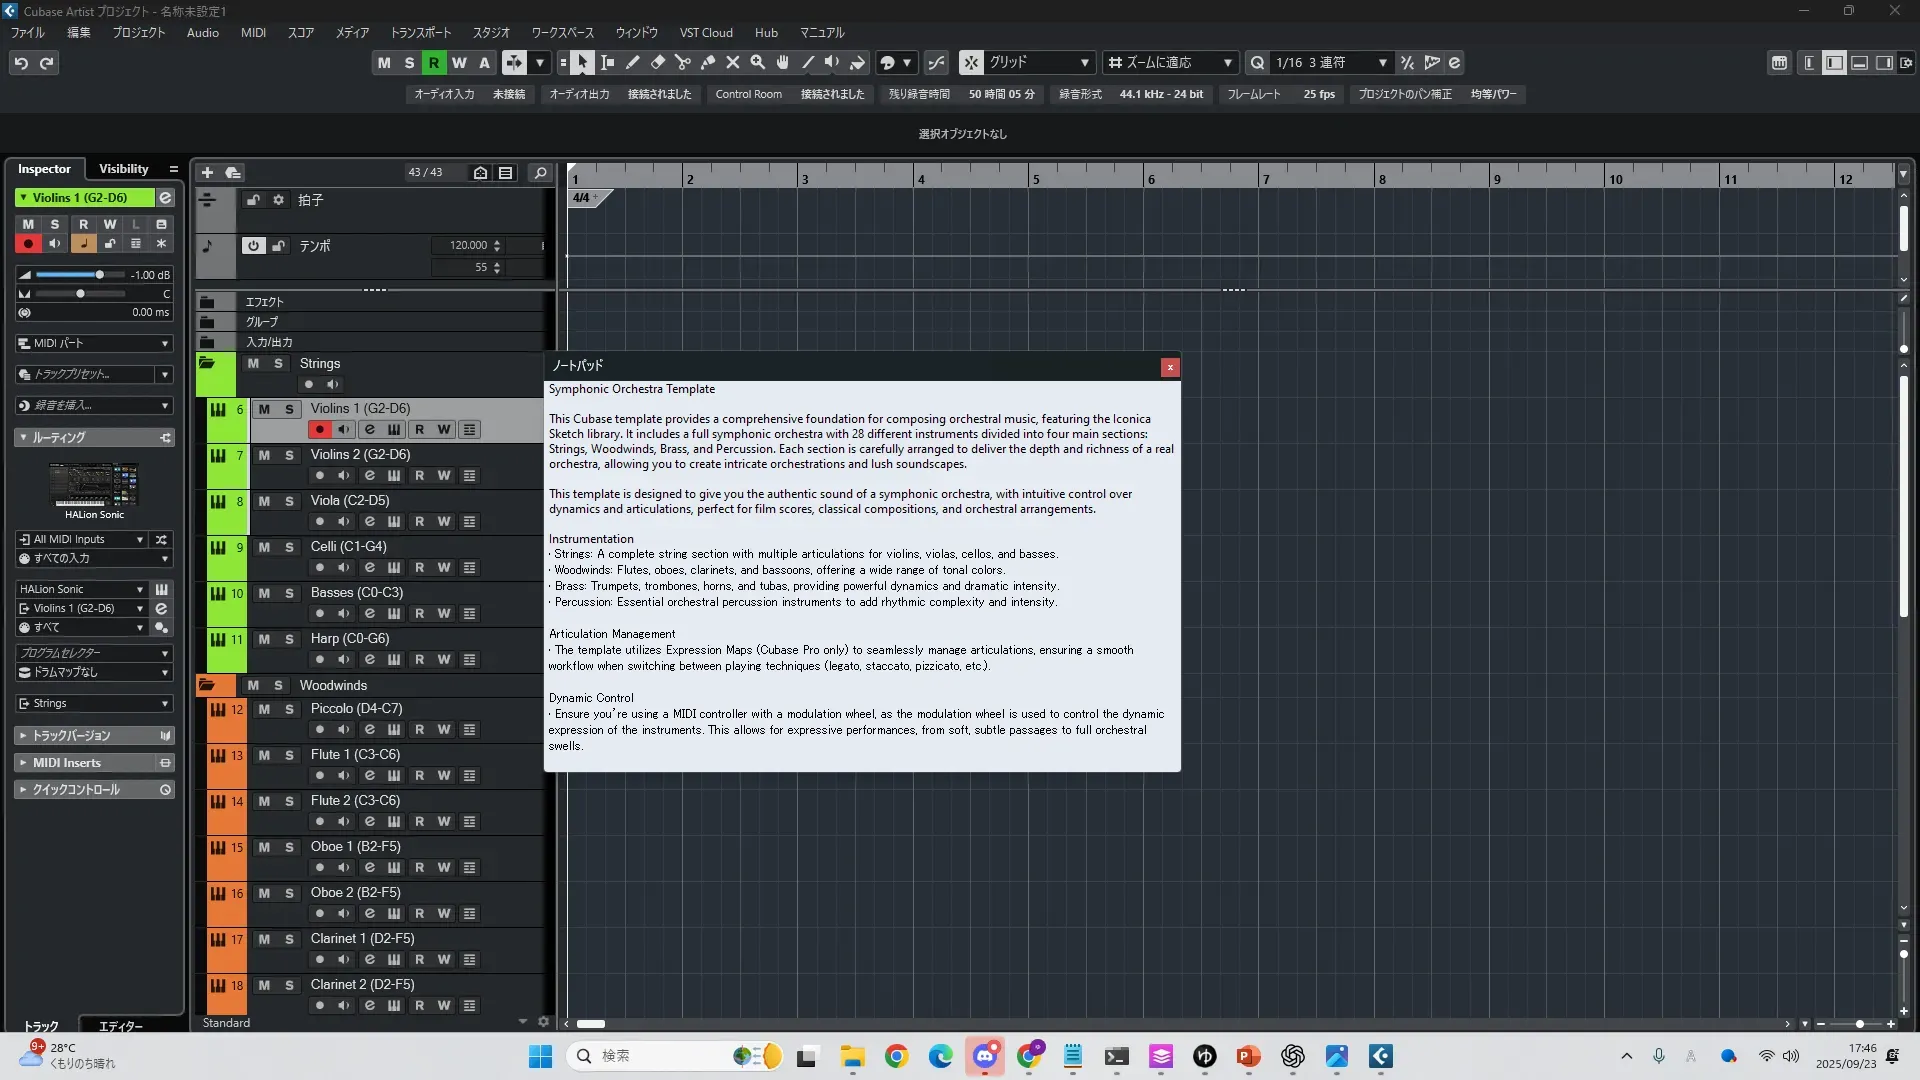Open track search magnifier icon
Image resolution: width=1920 pixels, height=1080 pixels.
tap(540, 173)
